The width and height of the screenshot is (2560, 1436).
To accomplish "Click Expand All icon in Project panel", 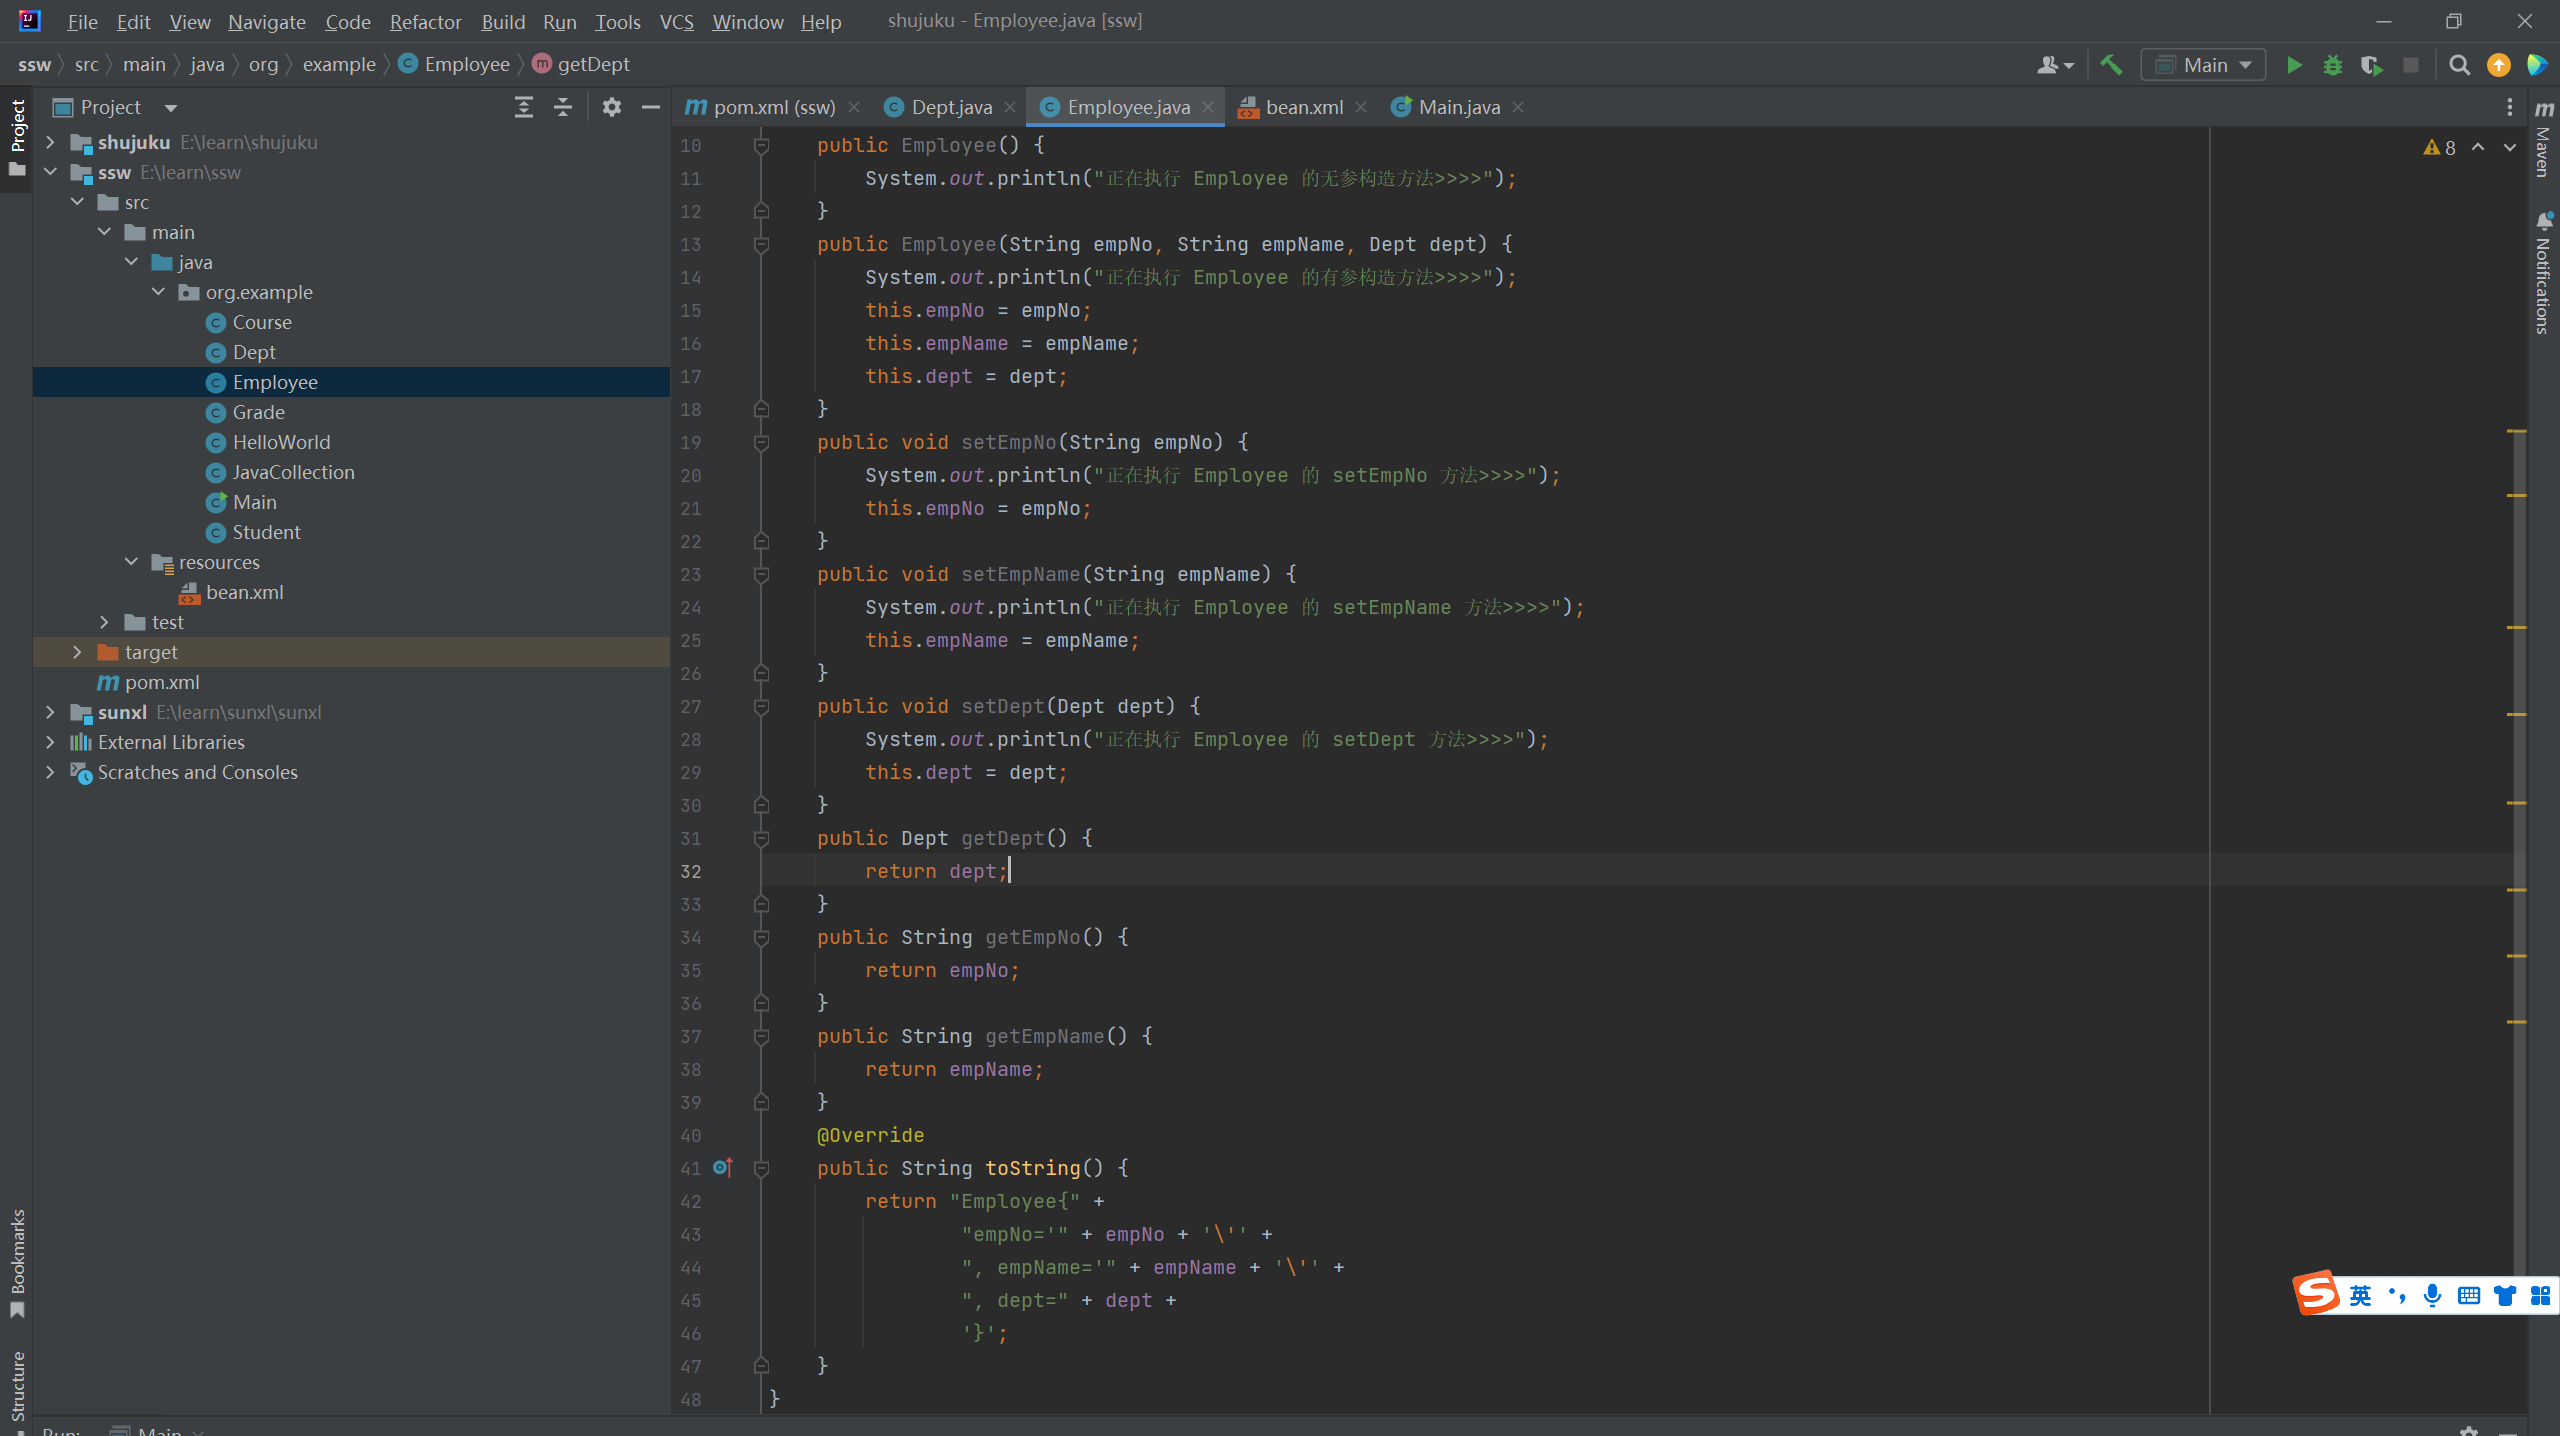I will 523,107.
